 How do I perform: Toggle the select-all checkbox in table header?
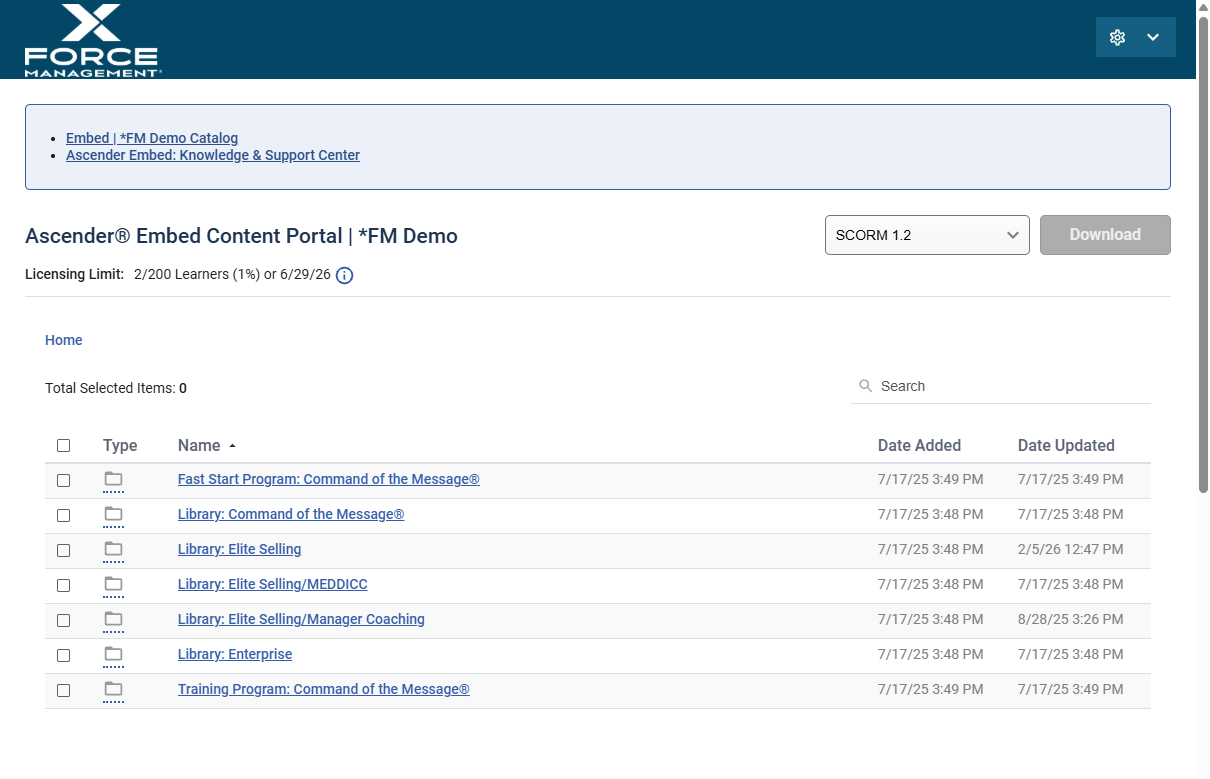(x=64, y=446)
